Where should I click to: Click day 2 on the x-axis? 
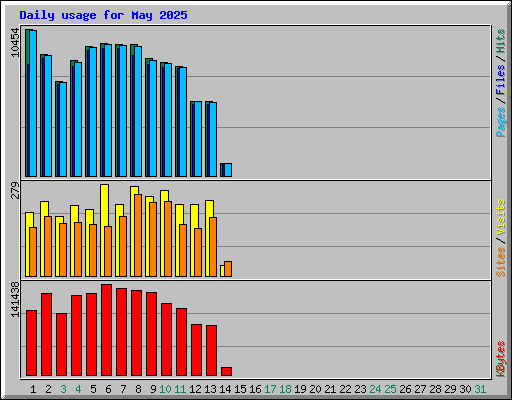coord(48,389)
